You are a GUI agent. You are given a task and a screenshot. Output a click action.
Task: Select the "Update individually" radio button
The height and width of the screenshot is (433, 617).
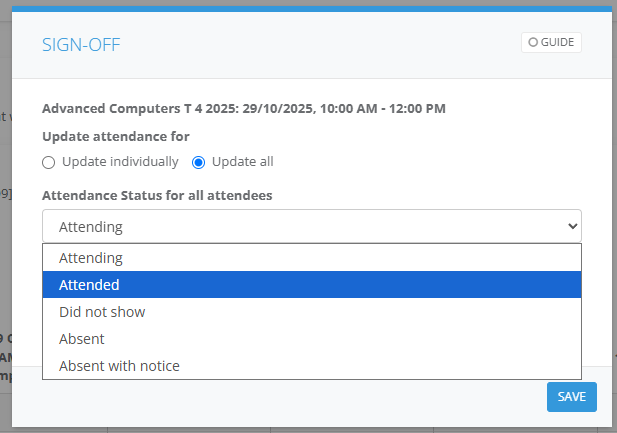pyautogui.click(x=48, y=162)
